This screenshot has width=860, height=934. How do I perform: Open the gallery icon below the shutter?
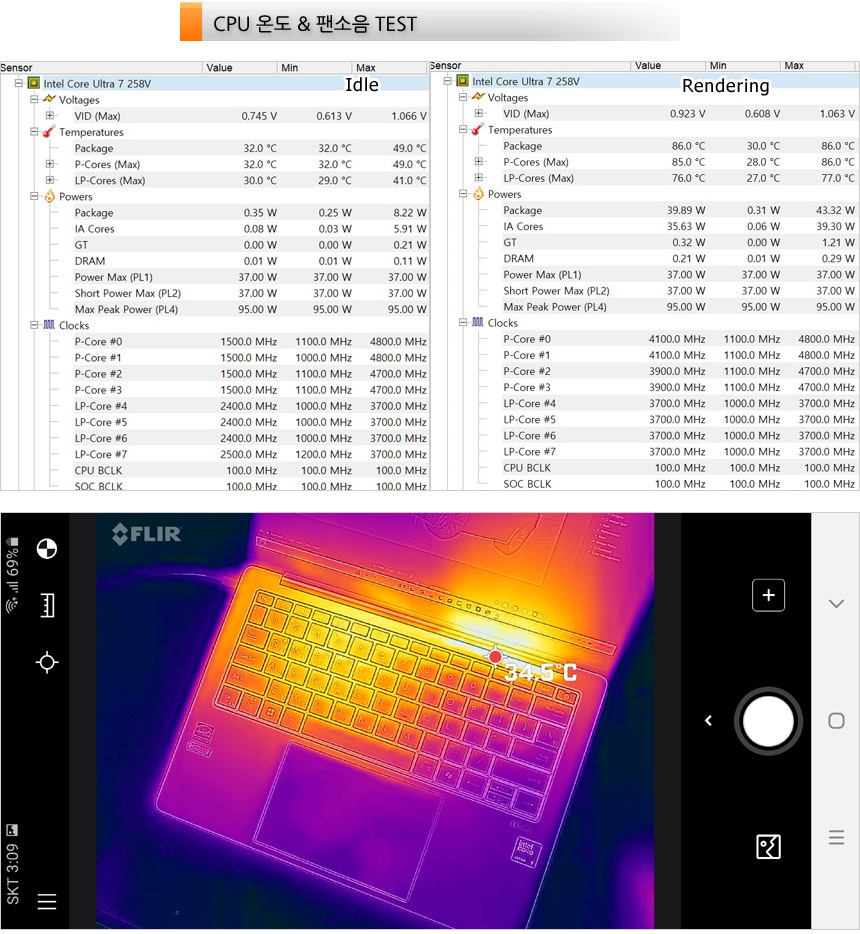coord(768,848)
